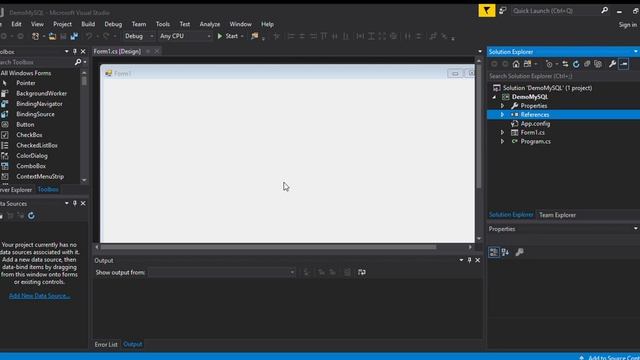Toggle Show All Files in Solution Explorer
Screen dimensions: 640x360
tap(598, 64)
